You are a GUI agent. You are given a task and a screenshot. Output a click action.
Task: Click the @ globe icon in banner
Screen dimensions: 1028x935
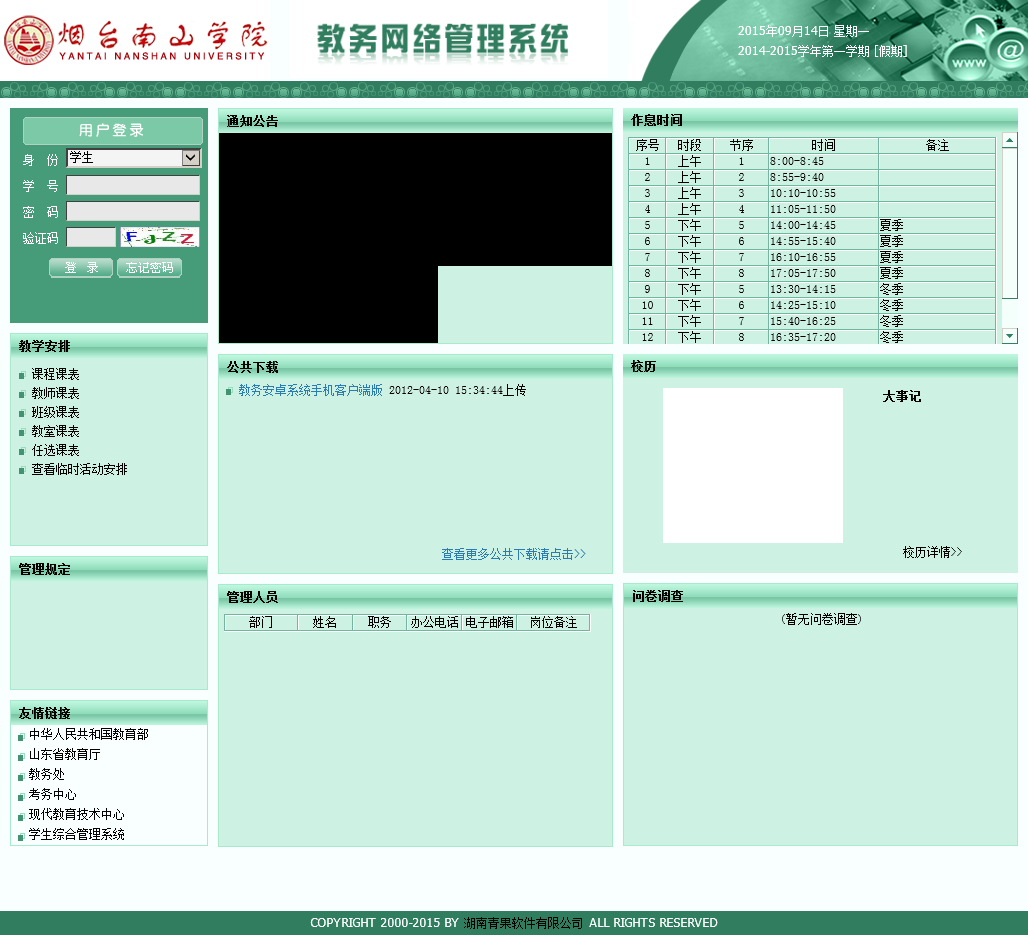click(1010, 50)
